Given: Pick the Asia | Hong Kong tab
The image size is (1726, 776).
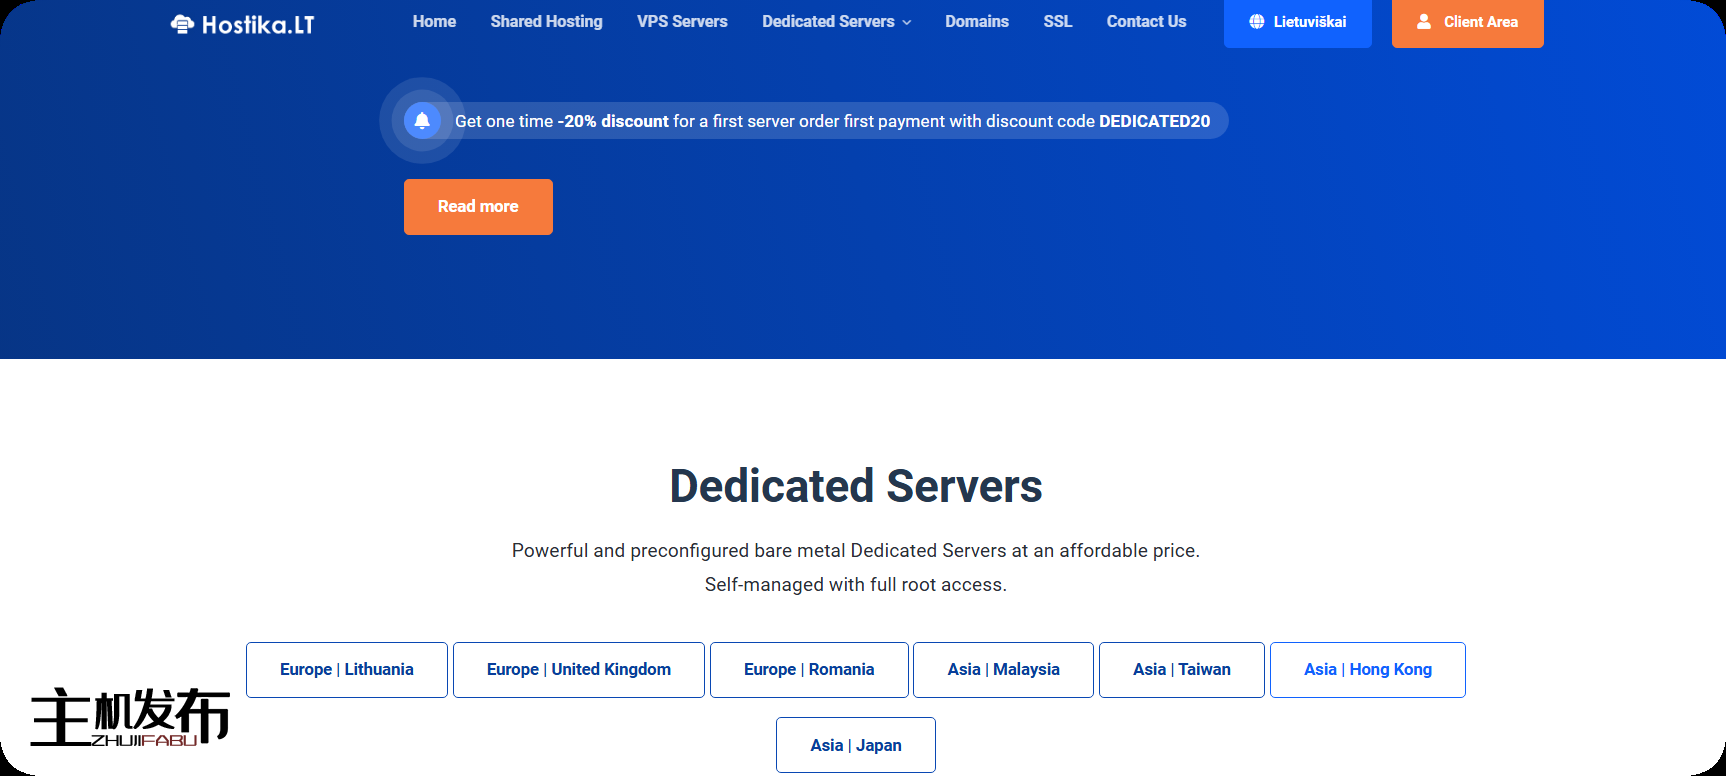Looking at the screenshot, I should (1367, 670).
